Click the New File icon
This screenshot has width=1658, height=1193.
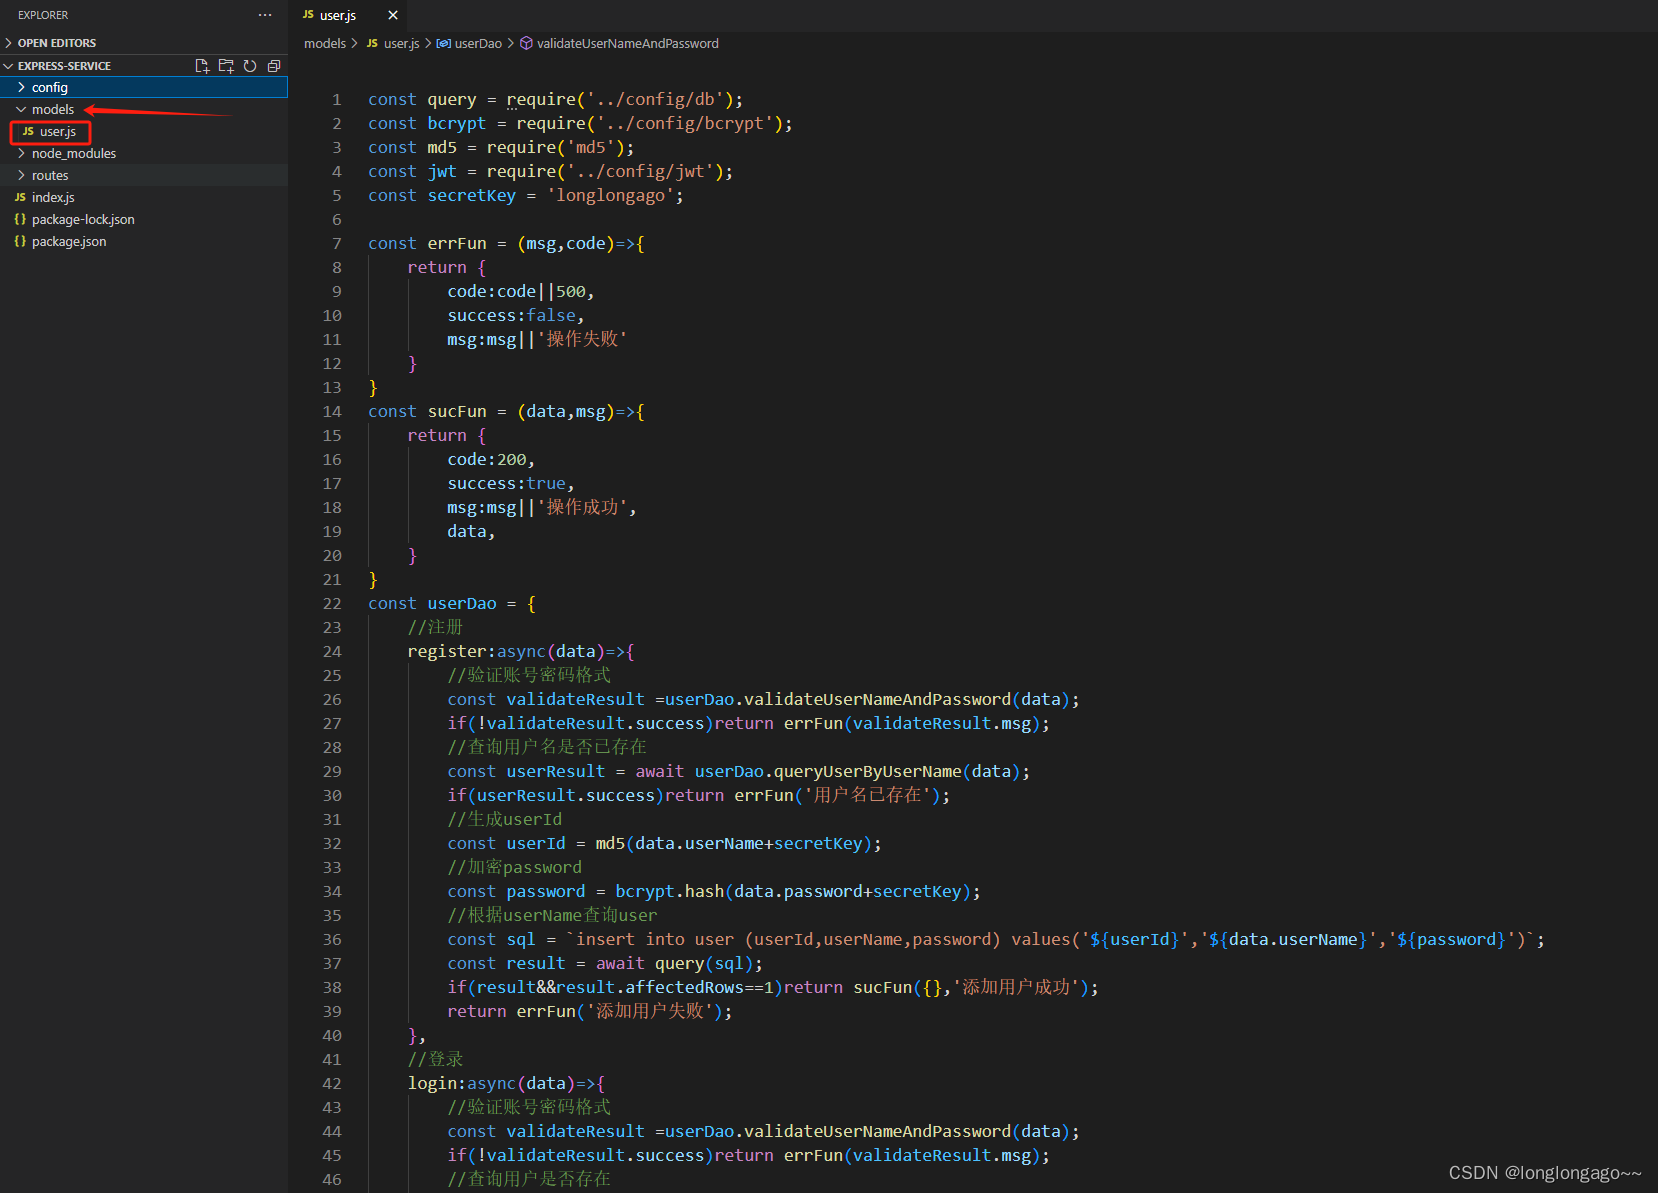(202, 66)
